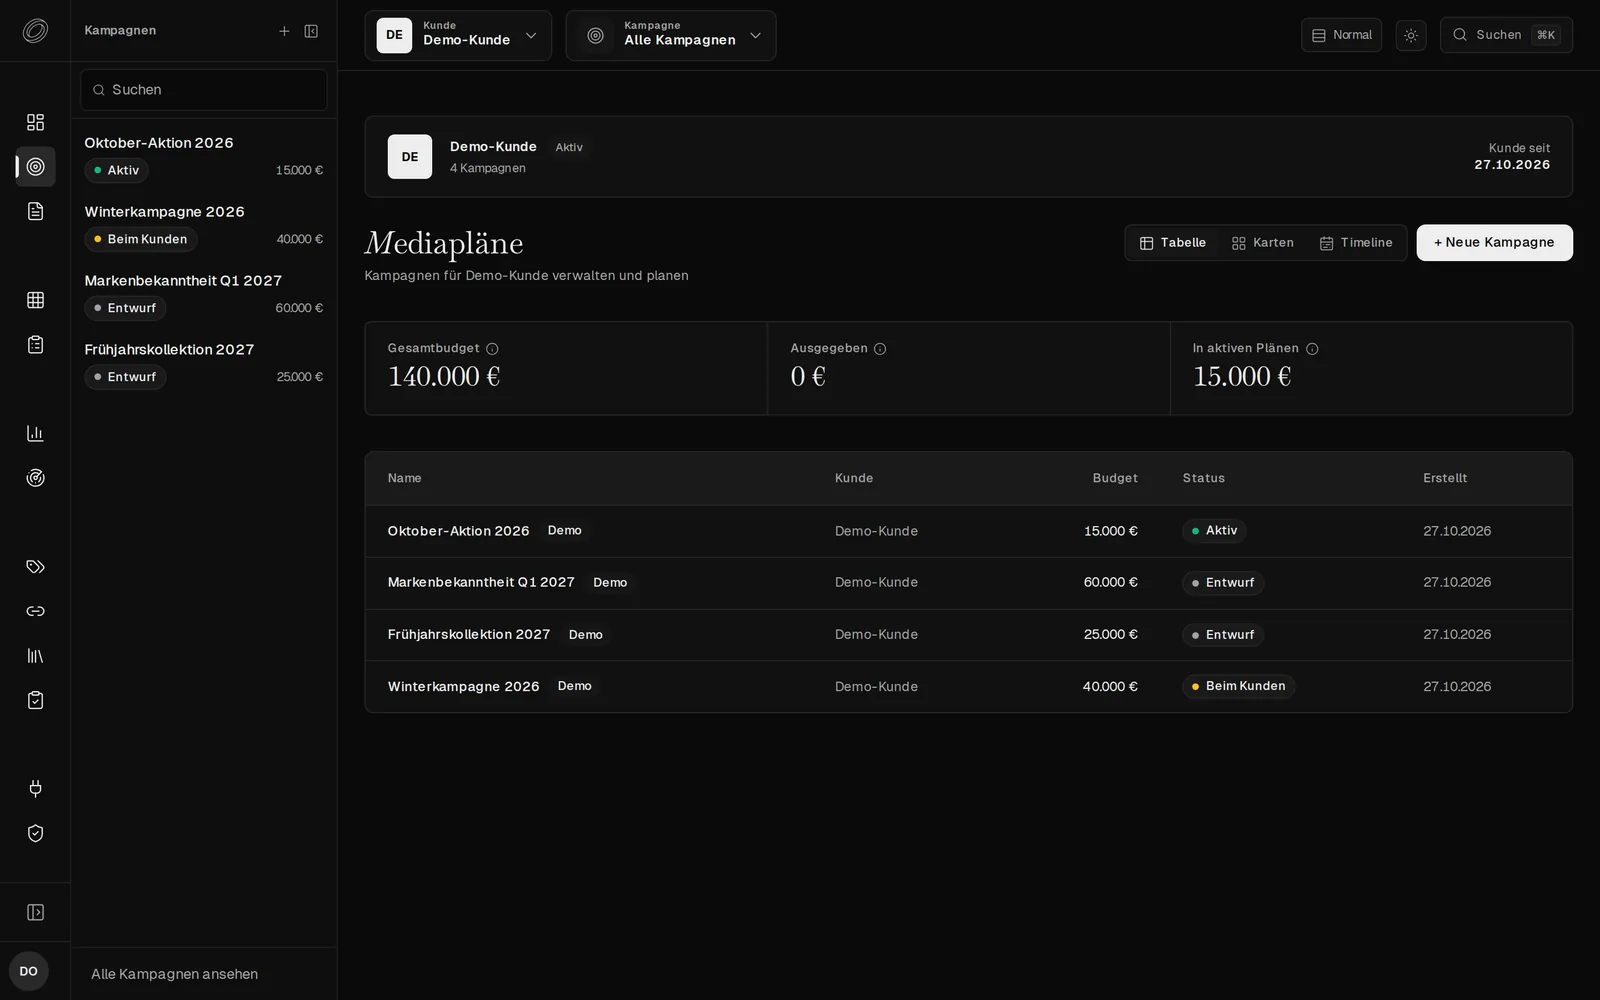The width and height of the screenshot is (1600, 1000).
Task: Click the DO user avatar
Action: click(29, 971)
